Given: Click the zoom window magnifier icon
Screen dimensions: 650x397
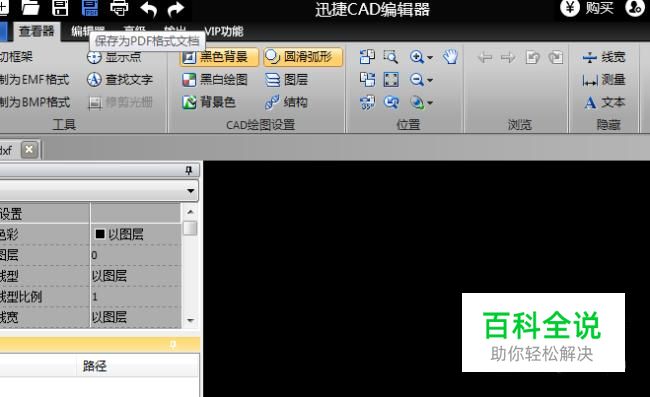Looking at the screenshot, I should [390, 57].
